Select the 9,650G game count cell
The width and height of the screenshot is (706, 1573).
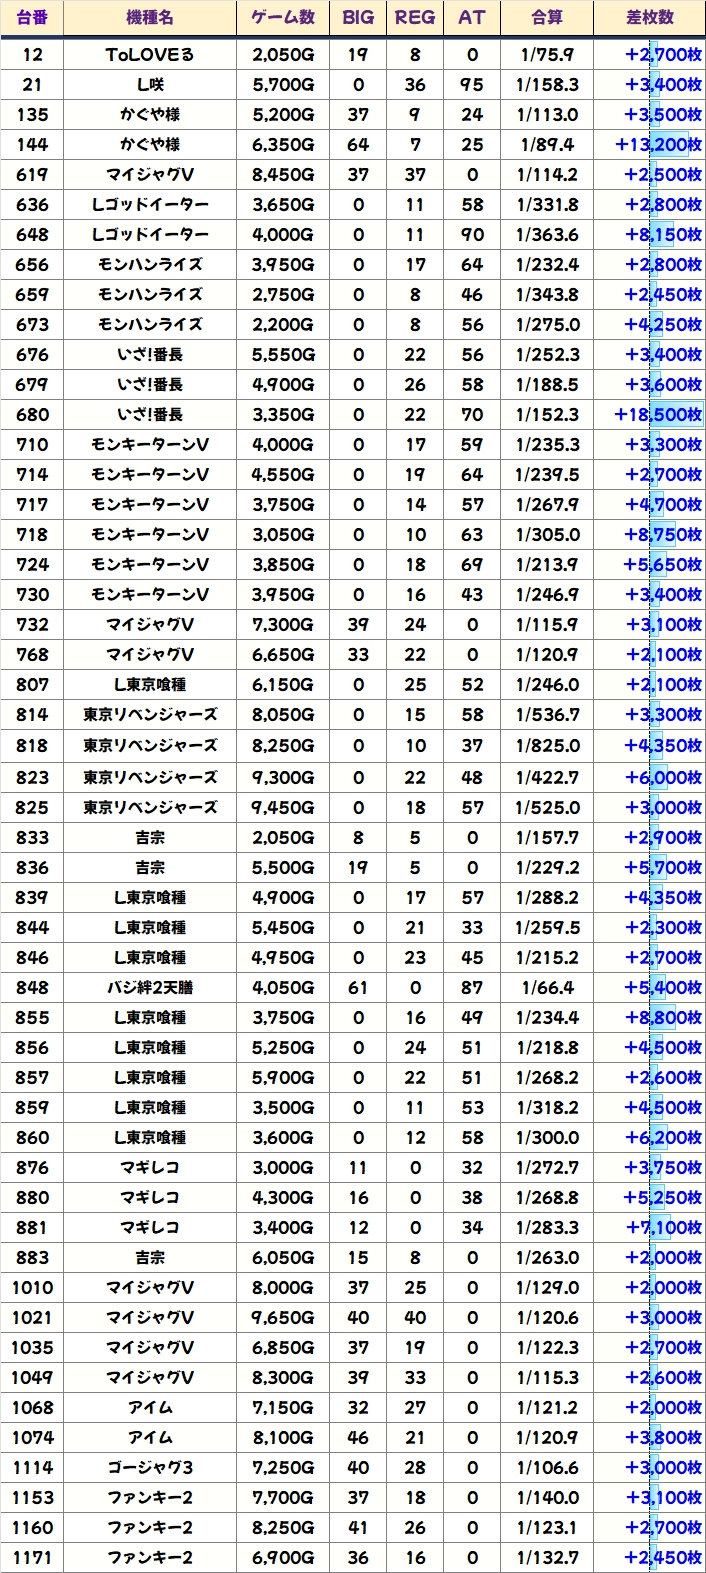point(283,1318)
